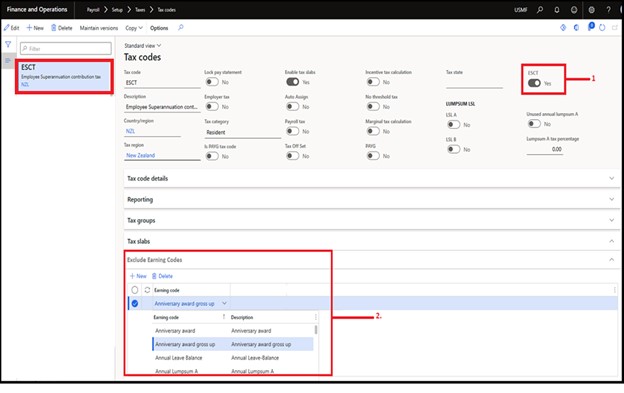Add a new excluded earning code
The image size is (624, 393).
pyautogui.click(x=138, y=276)
